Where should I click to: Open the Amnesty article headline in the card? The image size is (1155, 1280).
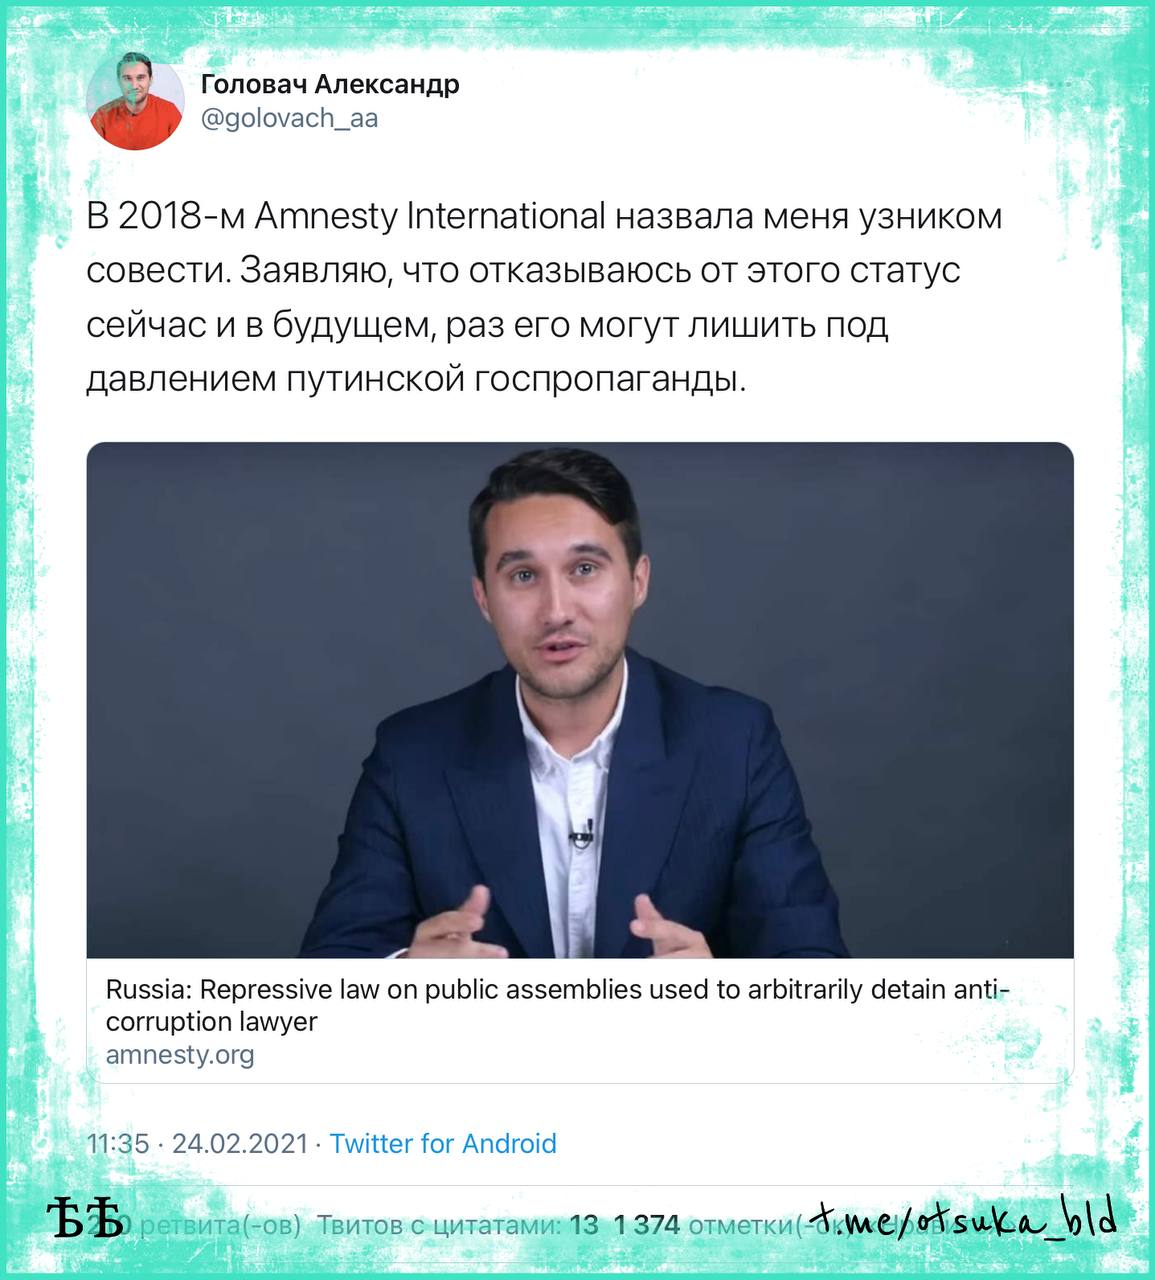(x=558, y=1005)
